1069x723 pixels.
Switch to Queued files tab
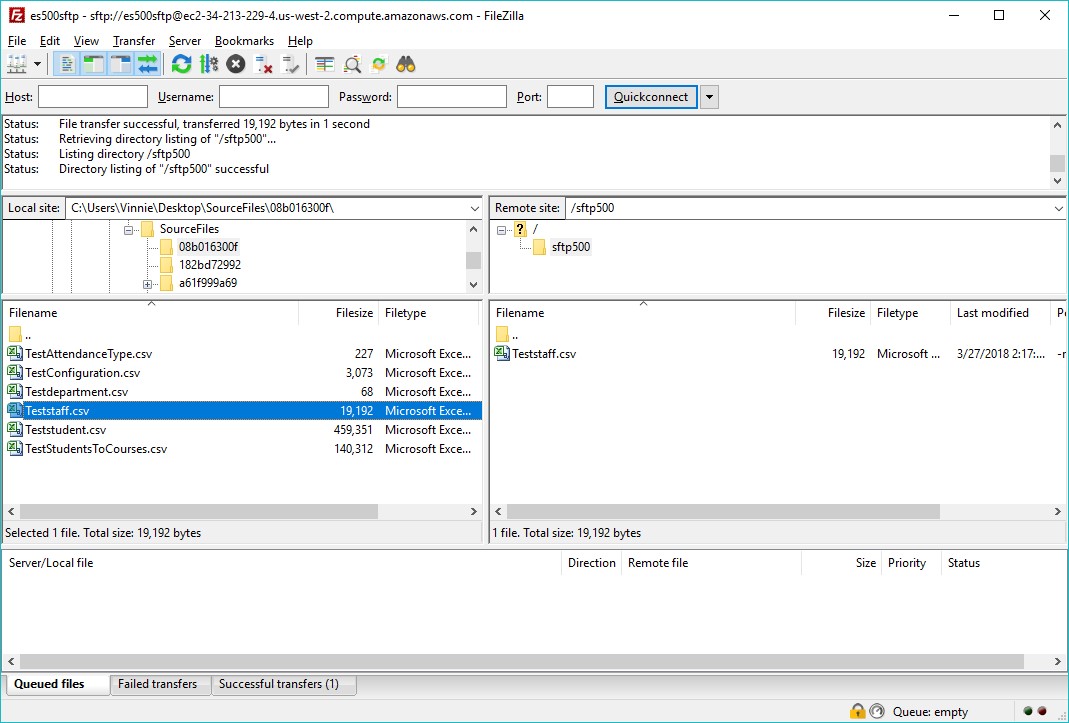point(56,684)
